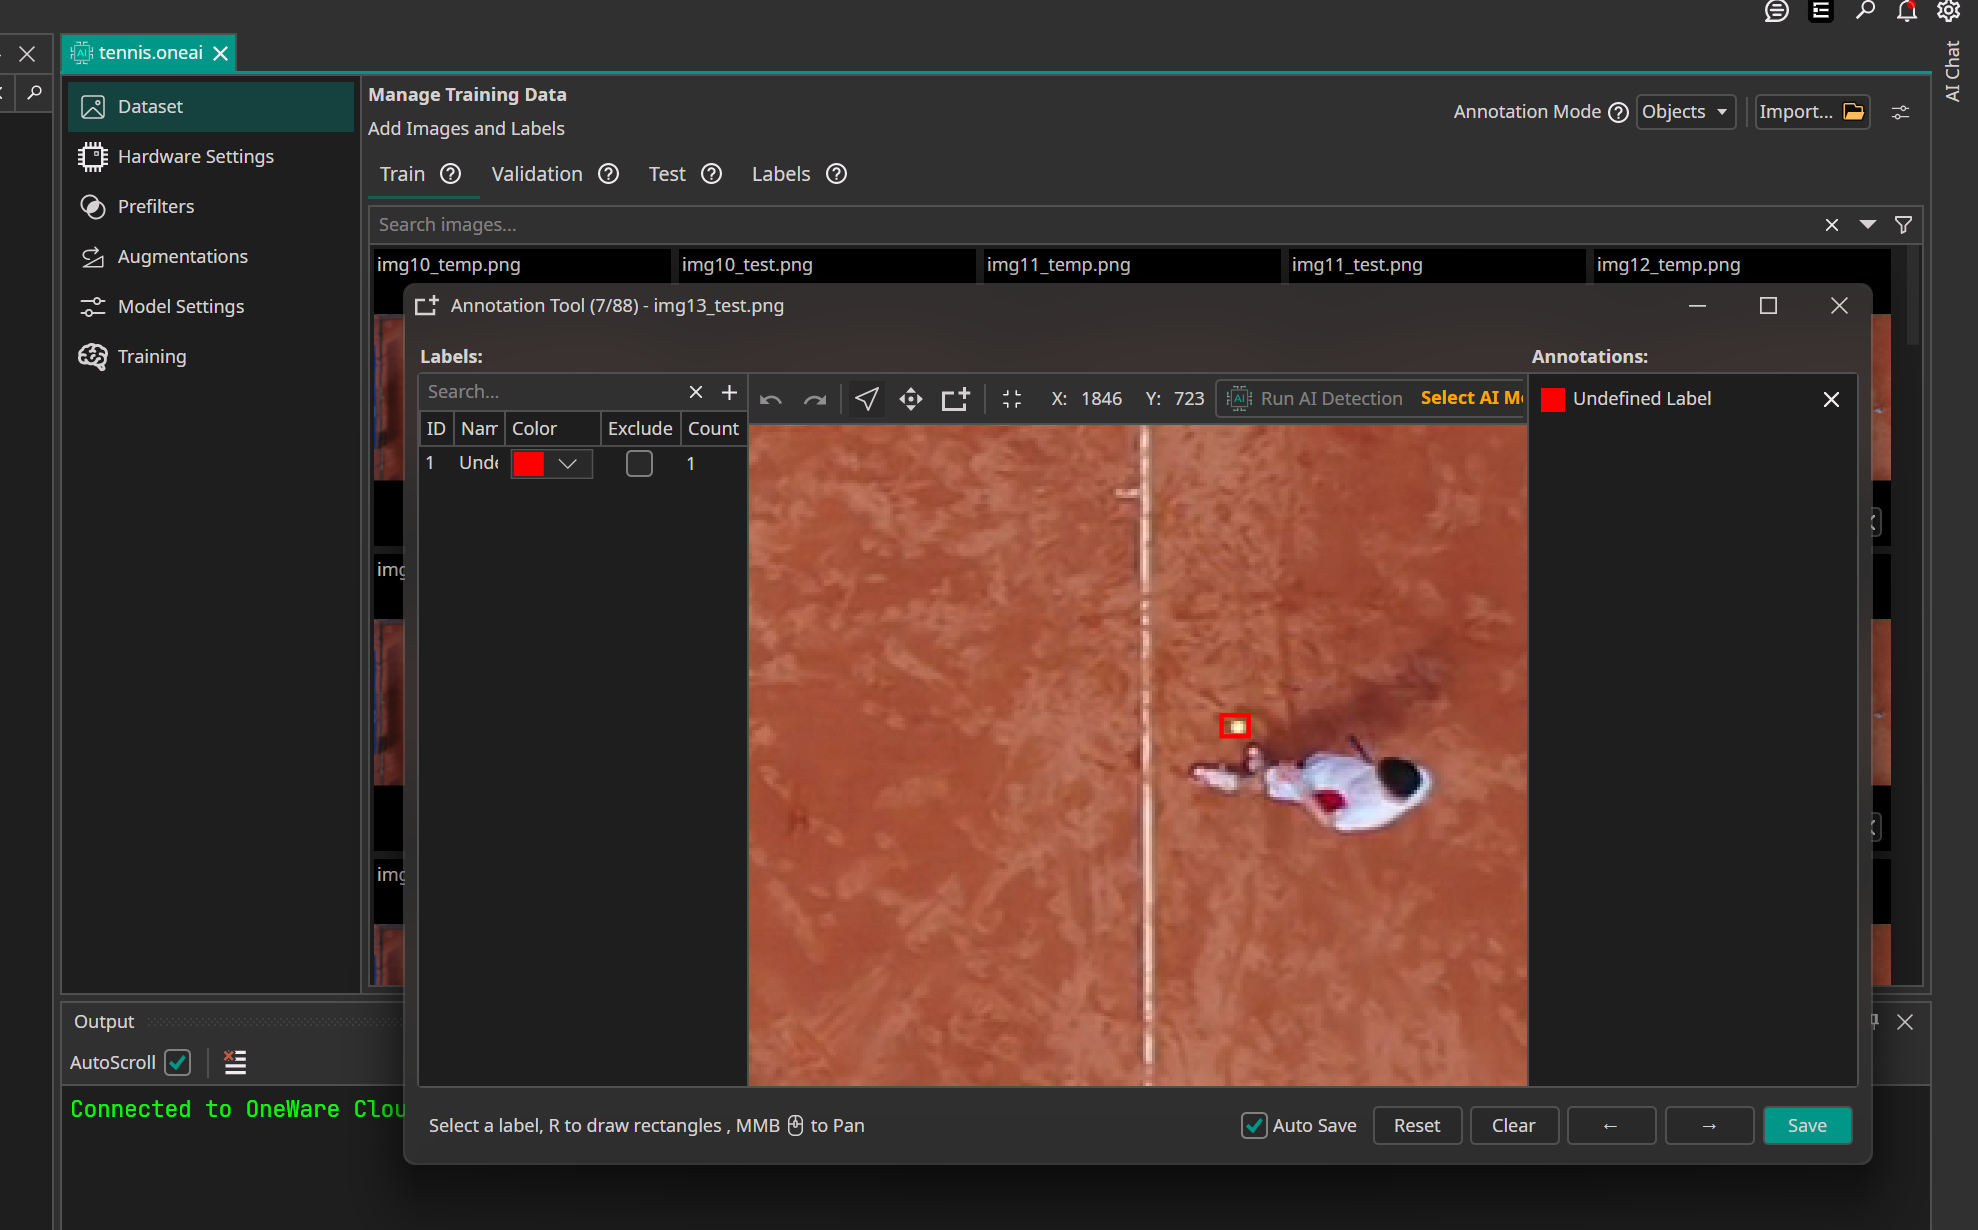Open the Annotation Mode Objects dropdown
Screen dimensions: 1978x1230
1685,111
